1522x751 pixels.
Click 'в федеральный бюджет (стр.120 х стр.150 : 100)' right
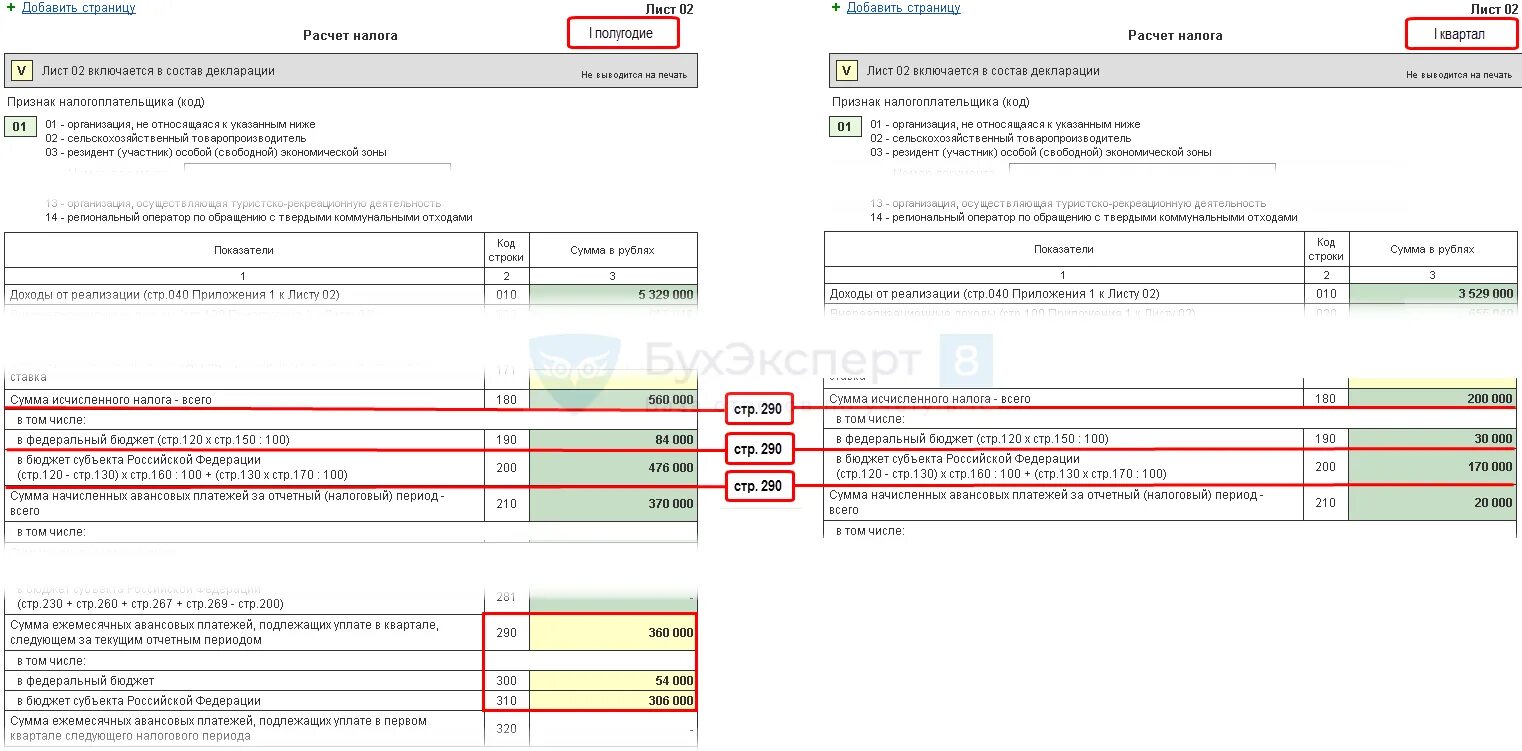972,439
